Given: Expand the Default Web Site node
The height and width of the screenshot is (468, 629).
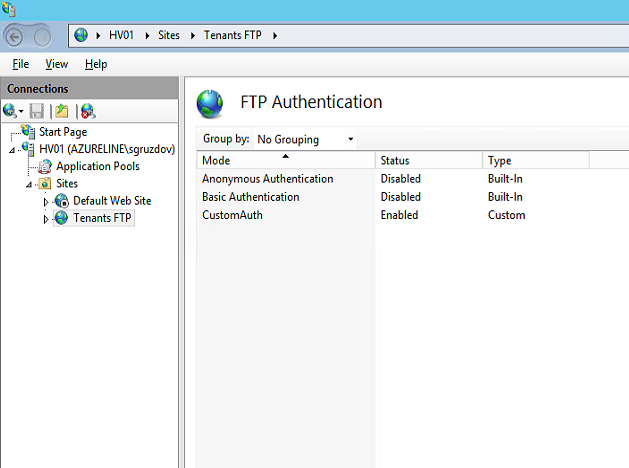Looking at the screenshot, I should 46,202.
